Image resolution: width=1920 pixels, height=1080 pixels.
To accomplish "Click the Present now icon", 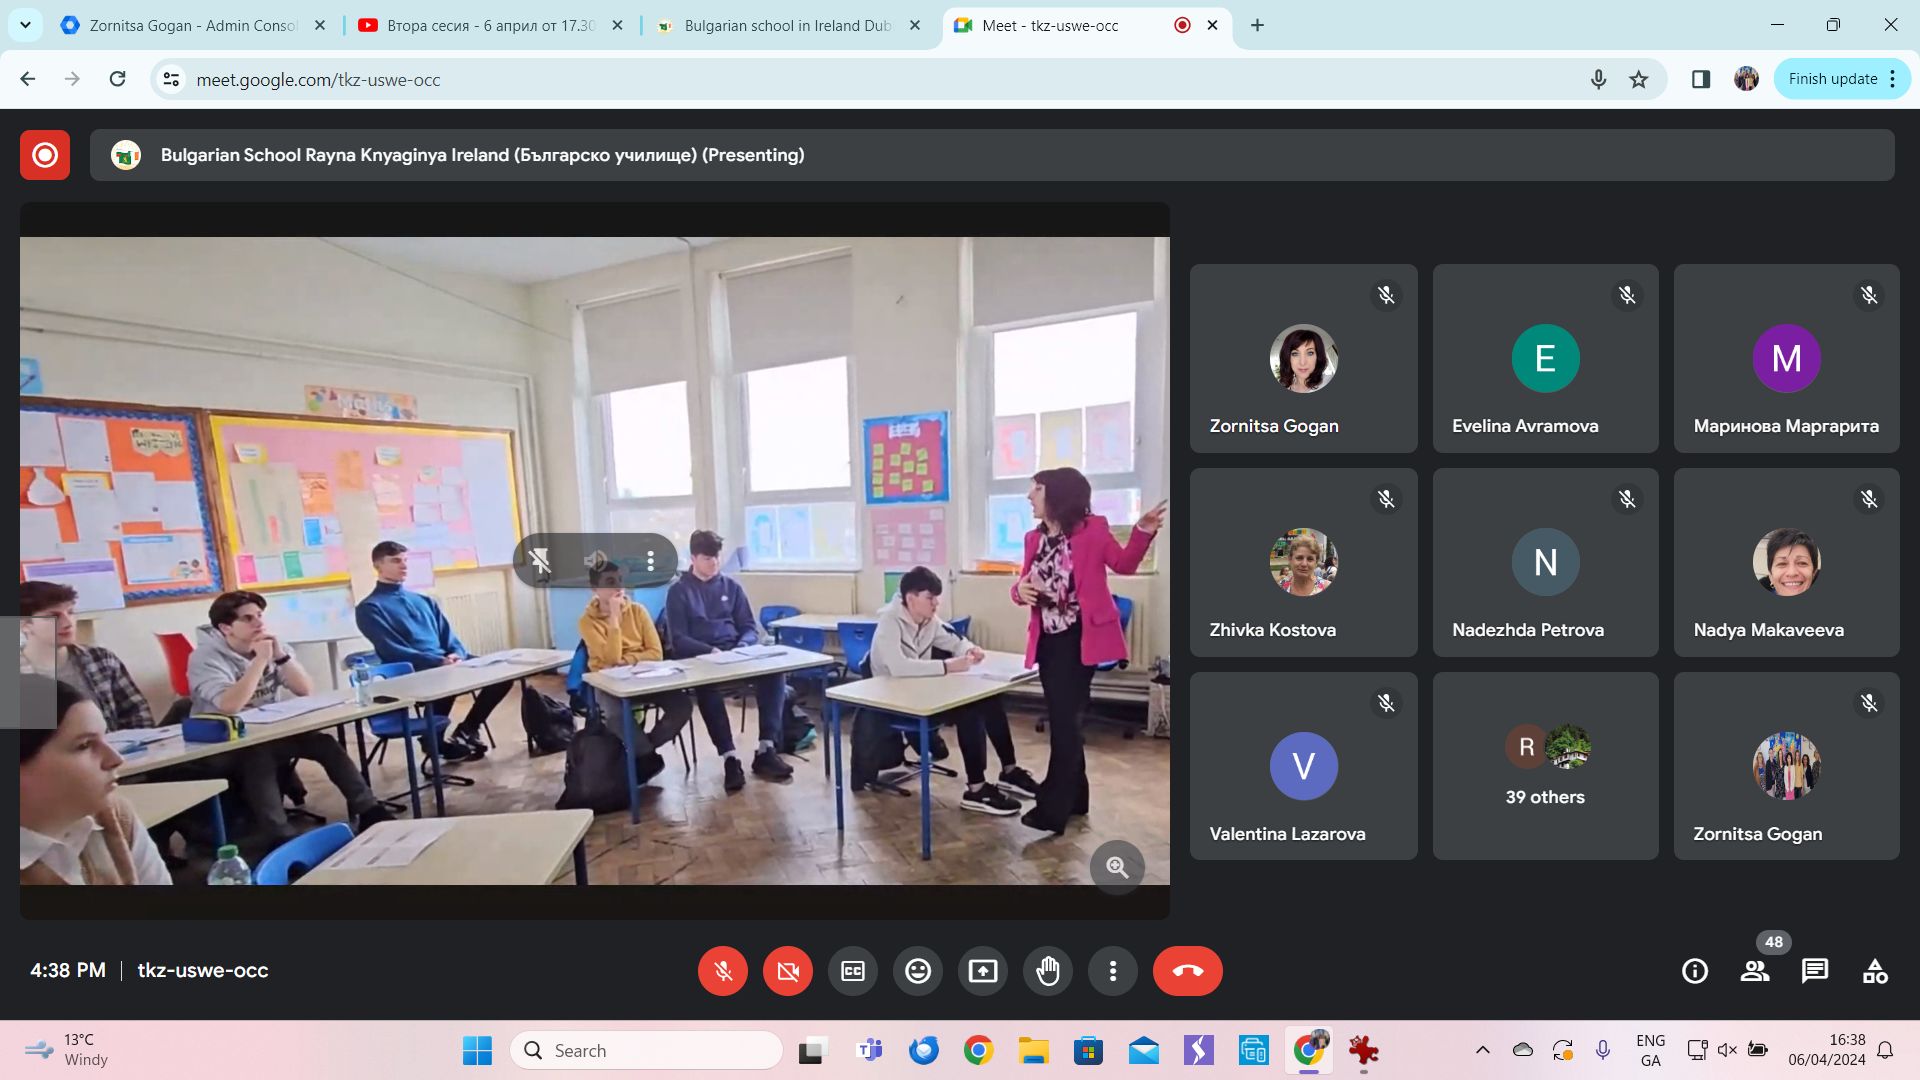I will [983, 971].
